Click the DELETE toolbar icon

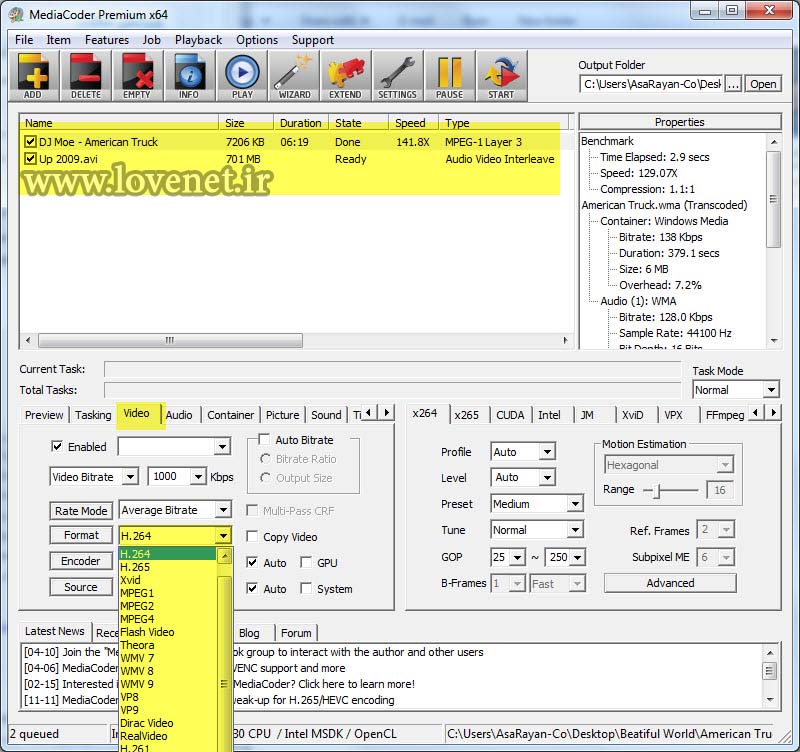pos(86,76)
